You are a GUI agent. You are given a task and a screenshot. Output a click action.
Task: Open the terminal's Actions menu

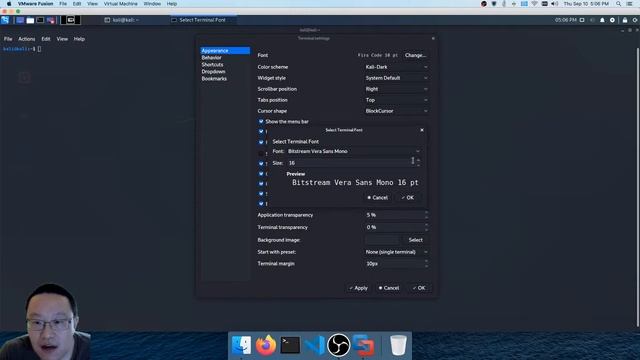click(27, 39)
